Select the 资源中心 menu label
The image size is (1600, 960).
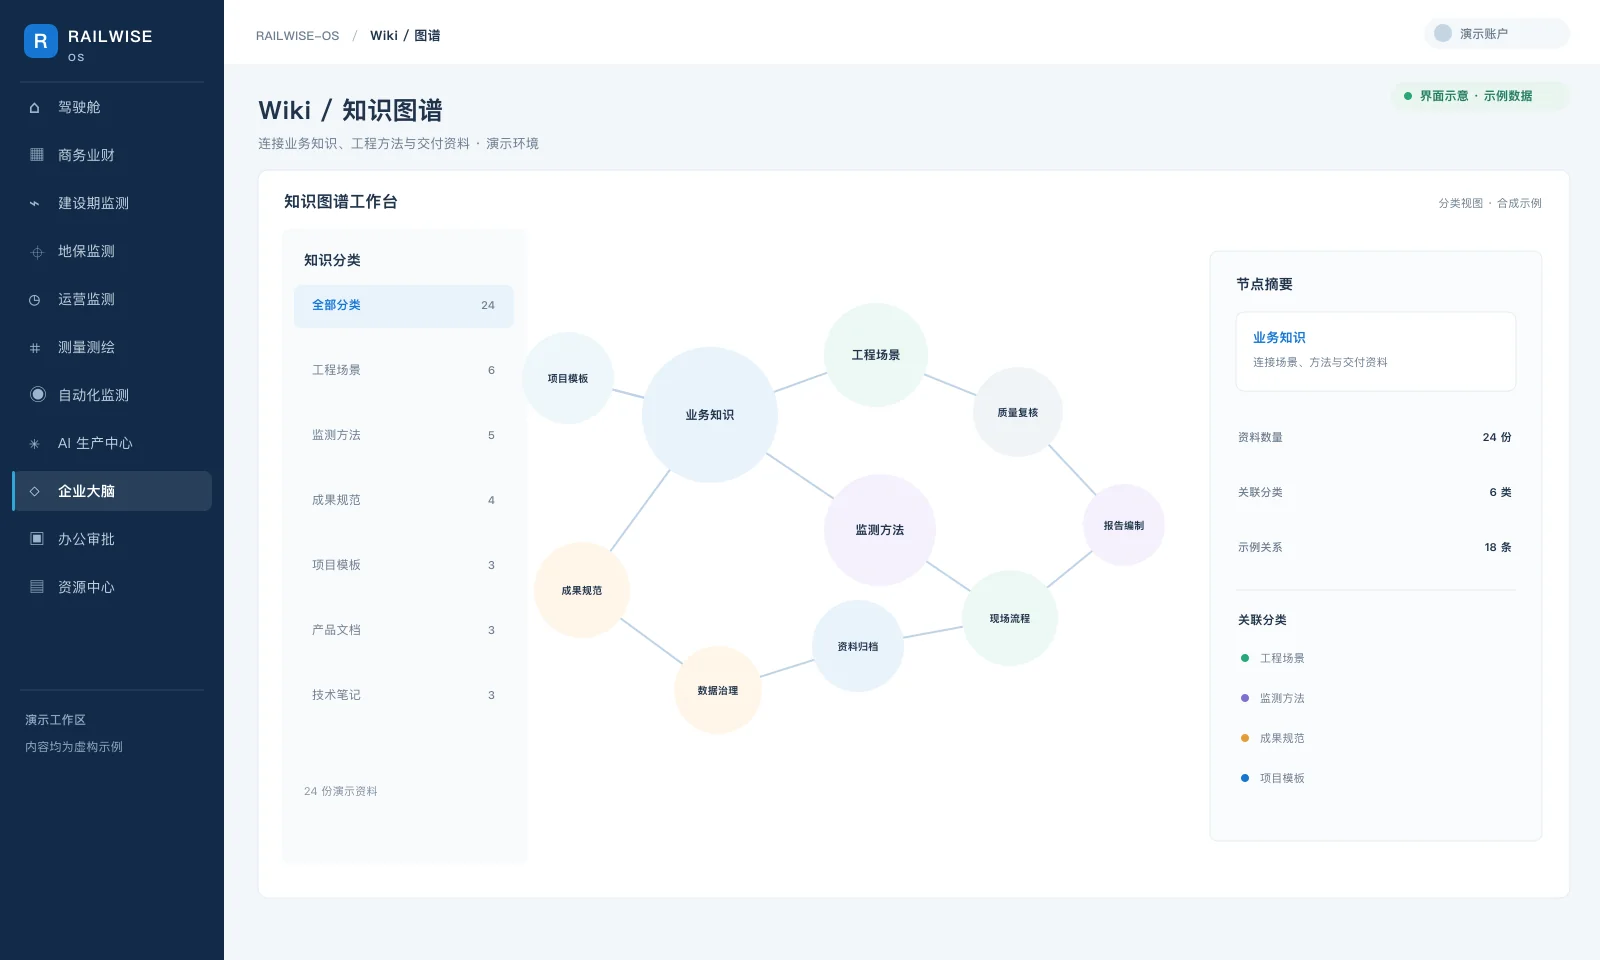click(86, 587)
